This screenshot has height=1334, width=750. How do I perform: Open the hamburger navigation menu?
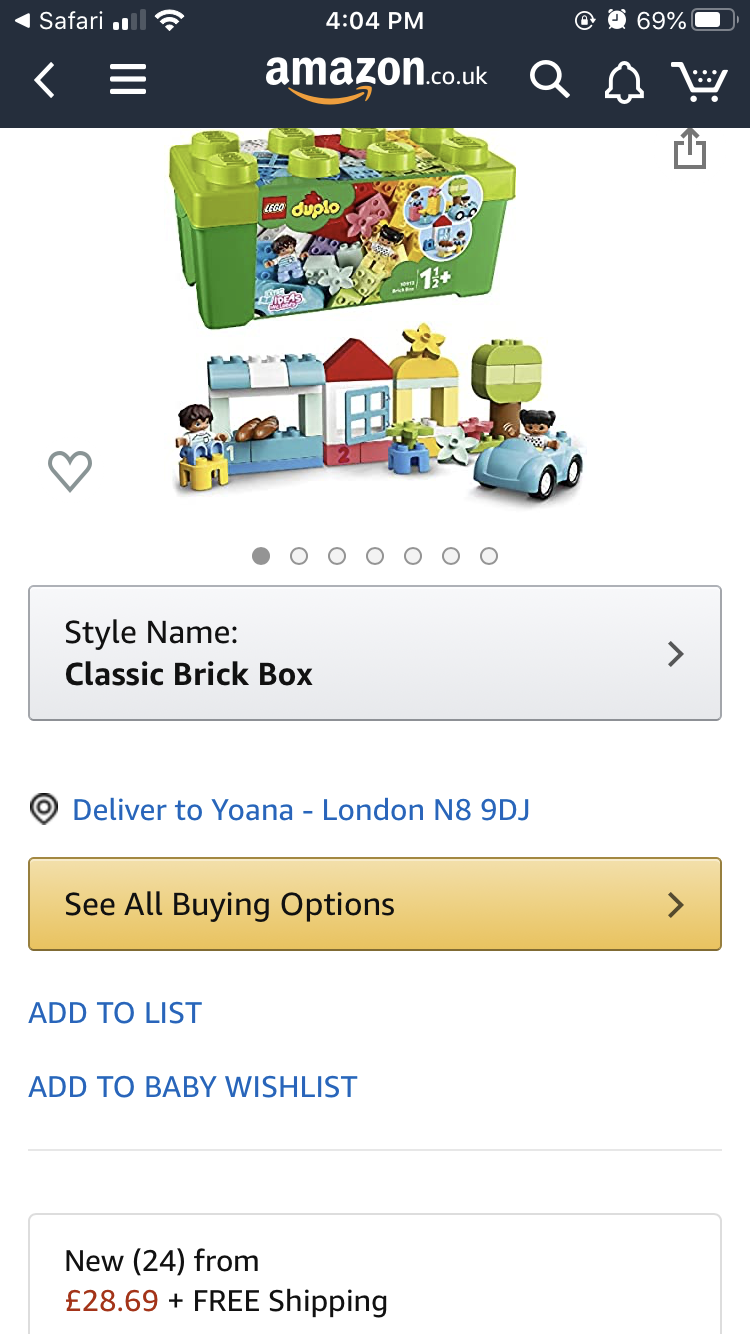tap(128, 79)
